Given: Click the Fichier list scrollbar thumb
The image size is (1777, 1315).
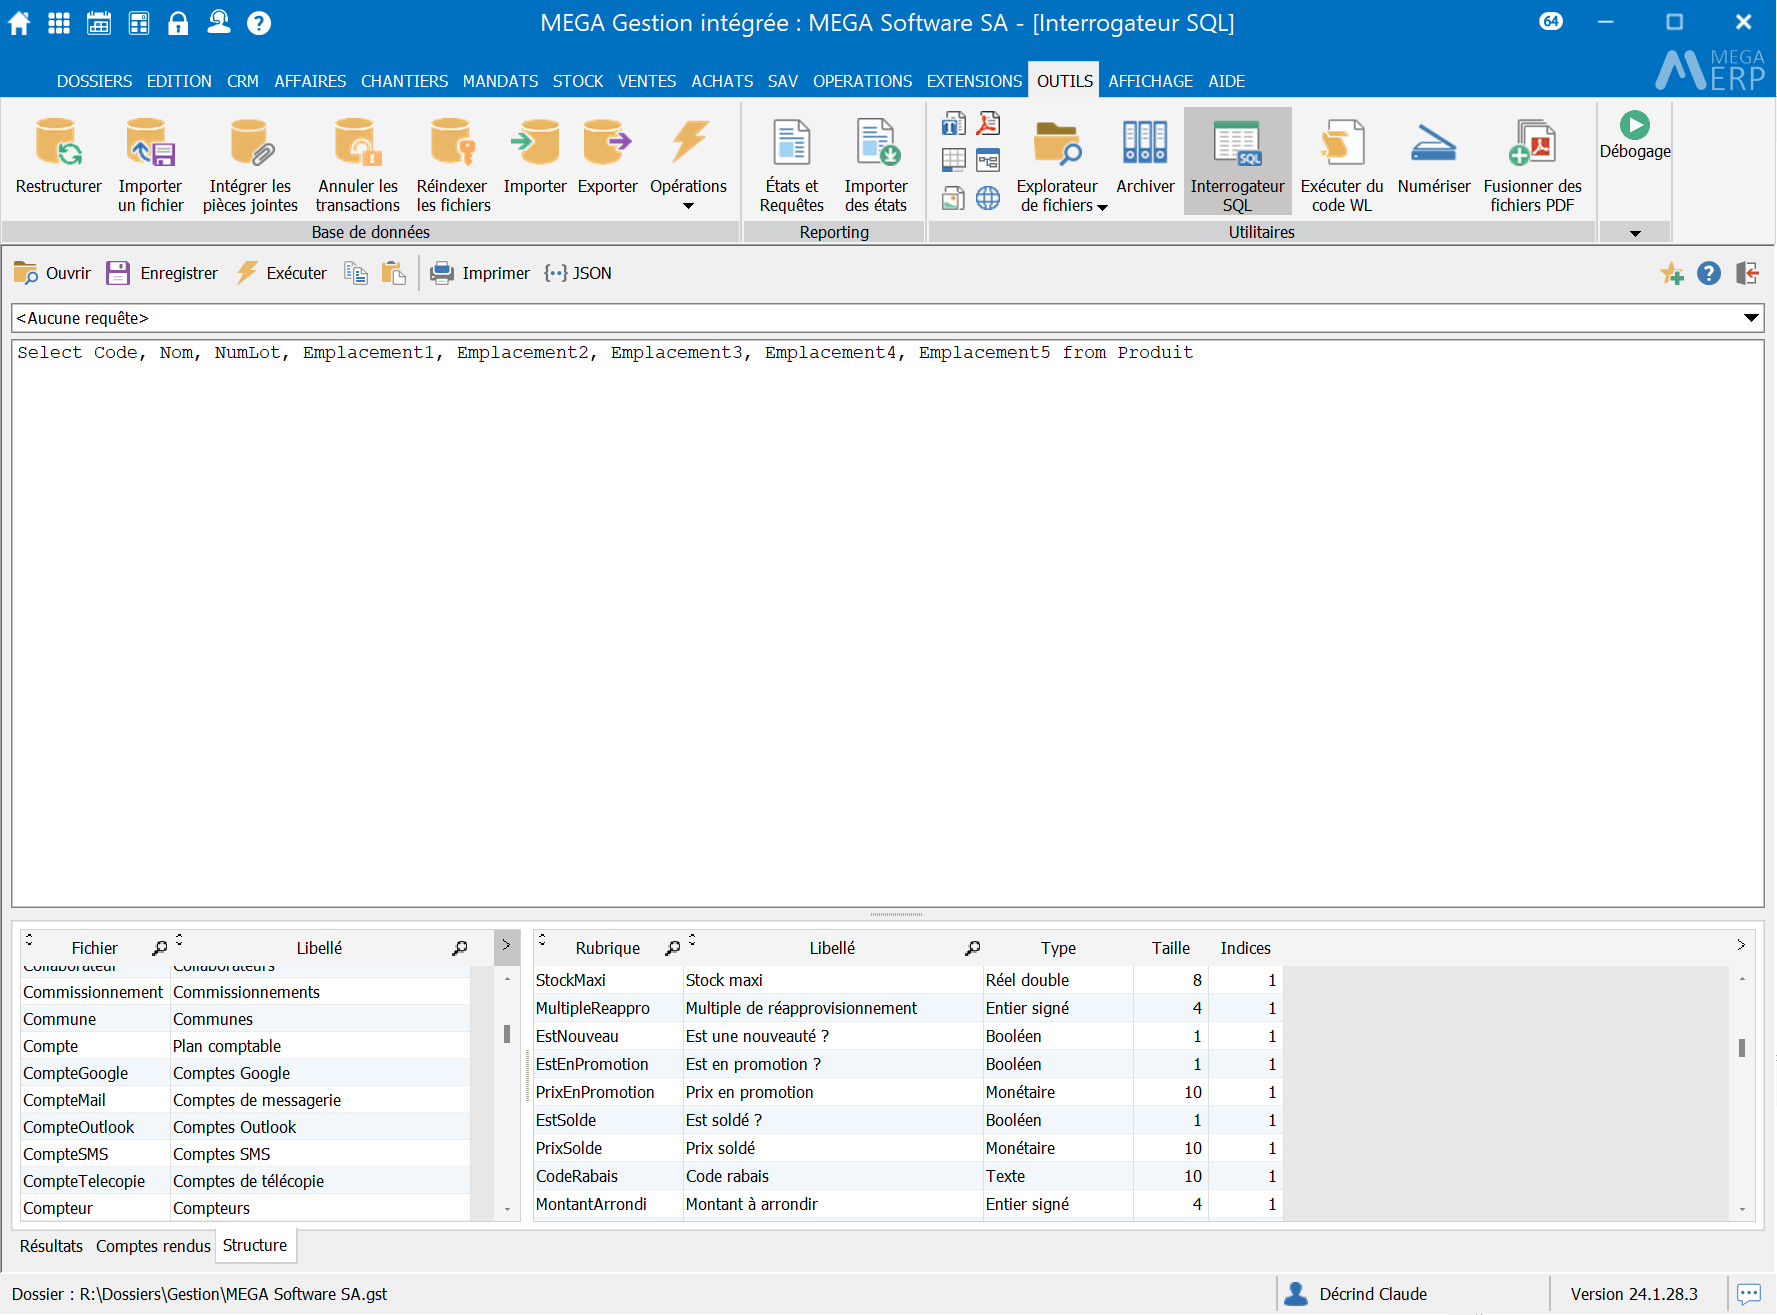Looking at the screenshot, I should click(507, 1033).
